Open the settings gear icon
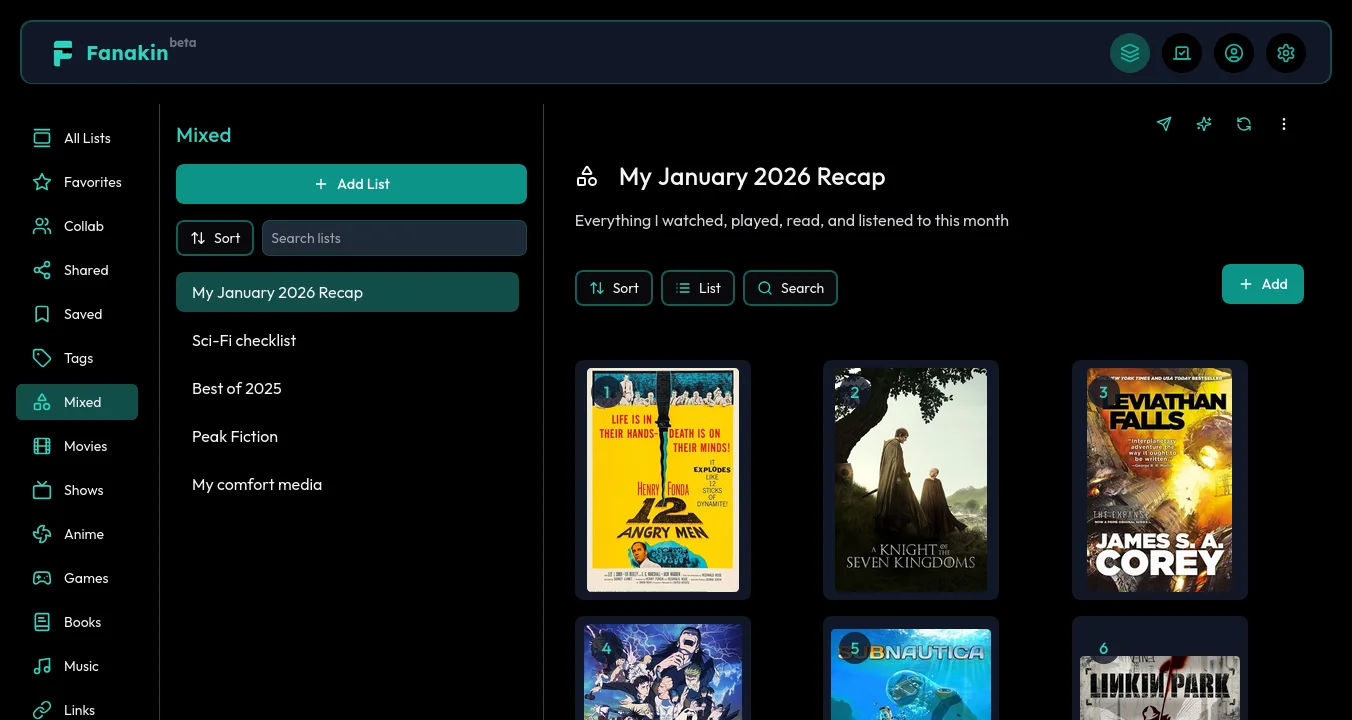Viewport: 1352px width, 720px height. pos(1286,53)
